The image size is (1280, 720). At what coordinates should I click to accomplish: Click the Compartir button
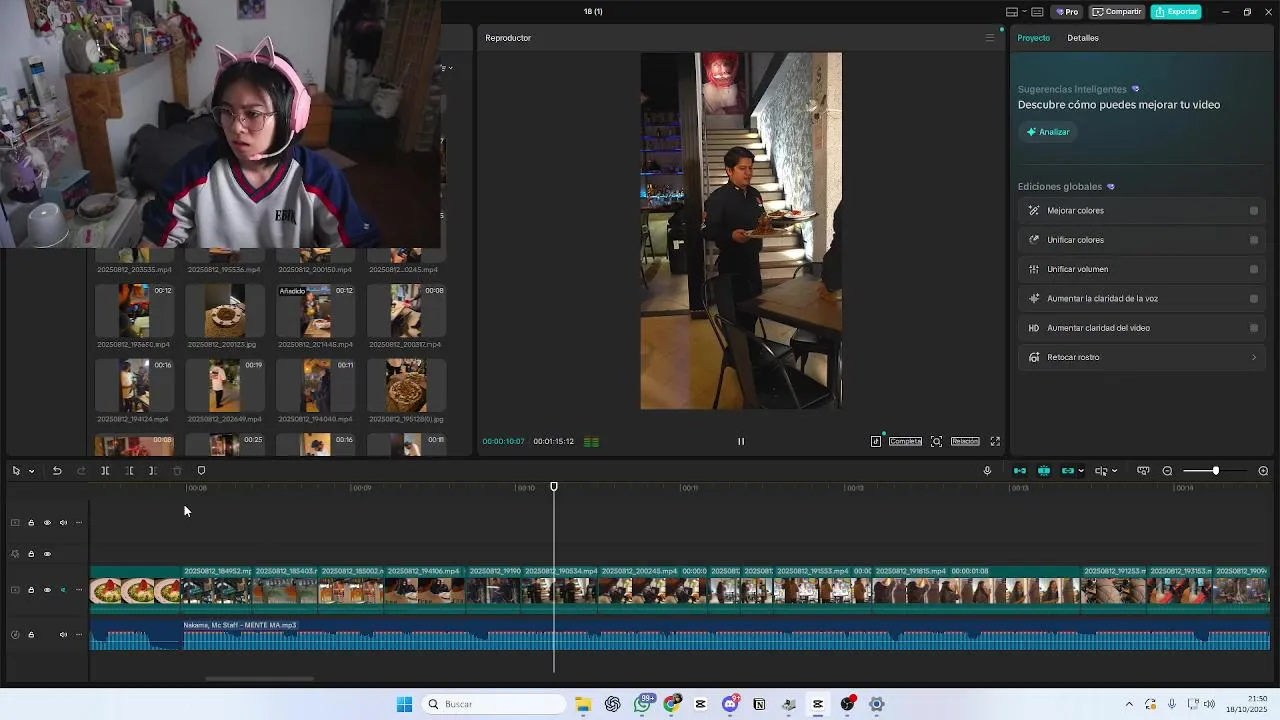point(1117,12)
